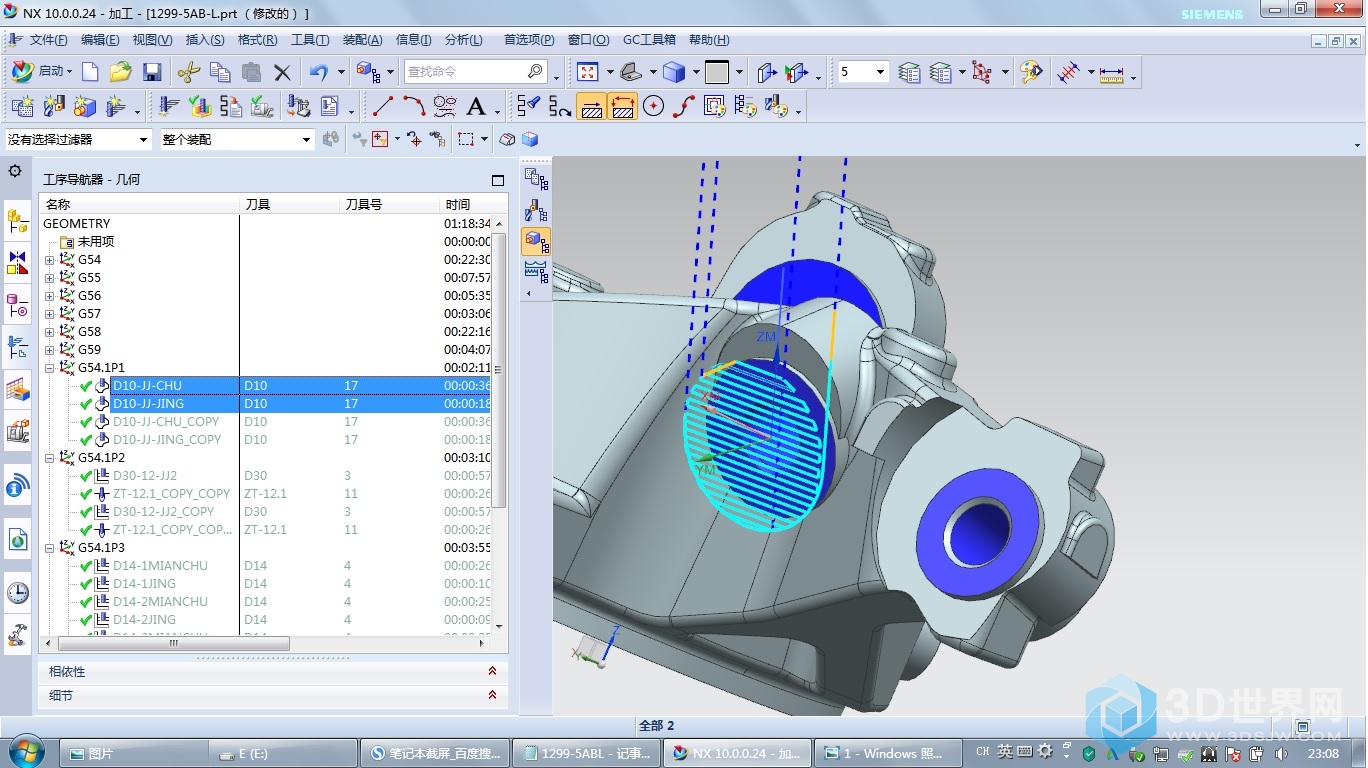Image resolution: width=1368 pixels, height=768 pixels.
Task: Click the Measure Distance ruler icon
Action: click(x=1112, y=72)
